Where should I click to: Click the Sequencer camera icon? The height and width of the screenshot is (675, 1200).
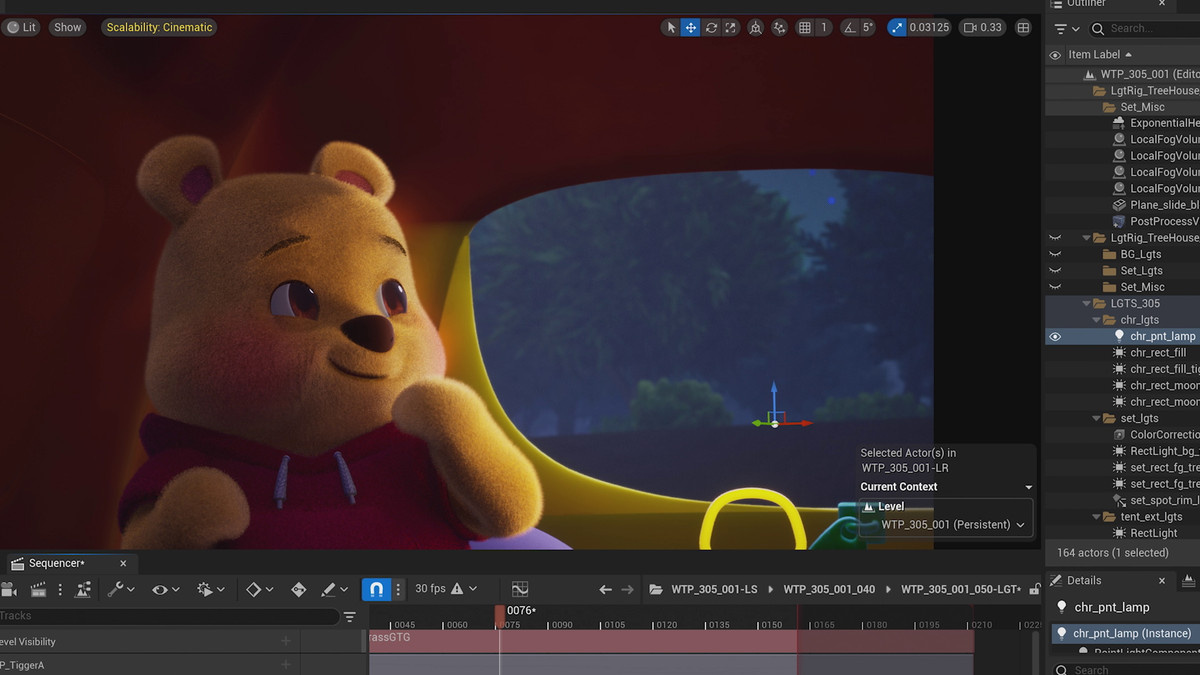(x=9, y=590)
